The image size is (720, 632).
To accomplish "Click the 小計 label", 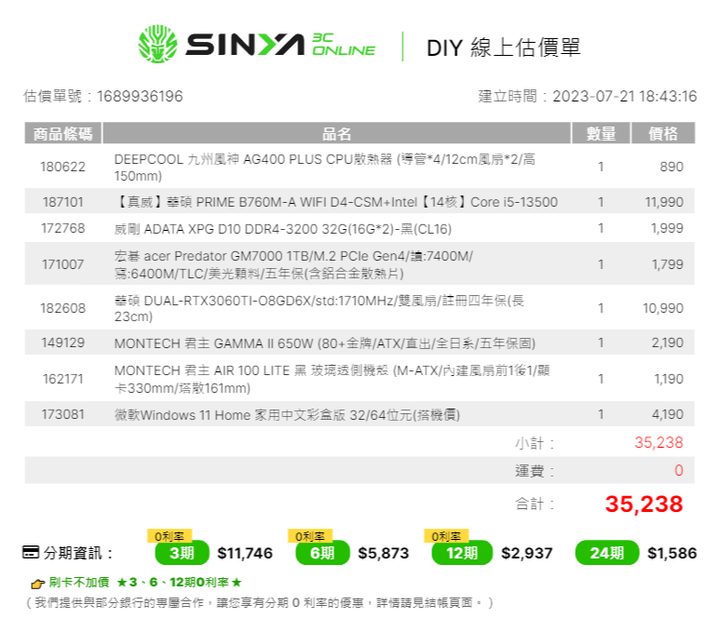I will 534,443.
